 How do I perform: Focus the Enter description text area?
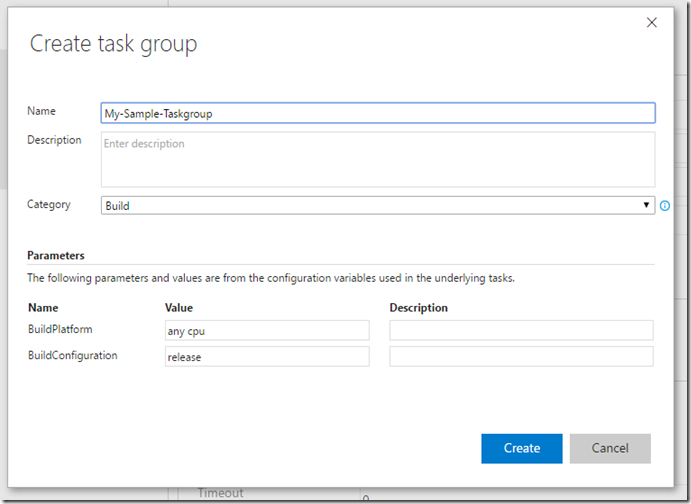(378, 159)
